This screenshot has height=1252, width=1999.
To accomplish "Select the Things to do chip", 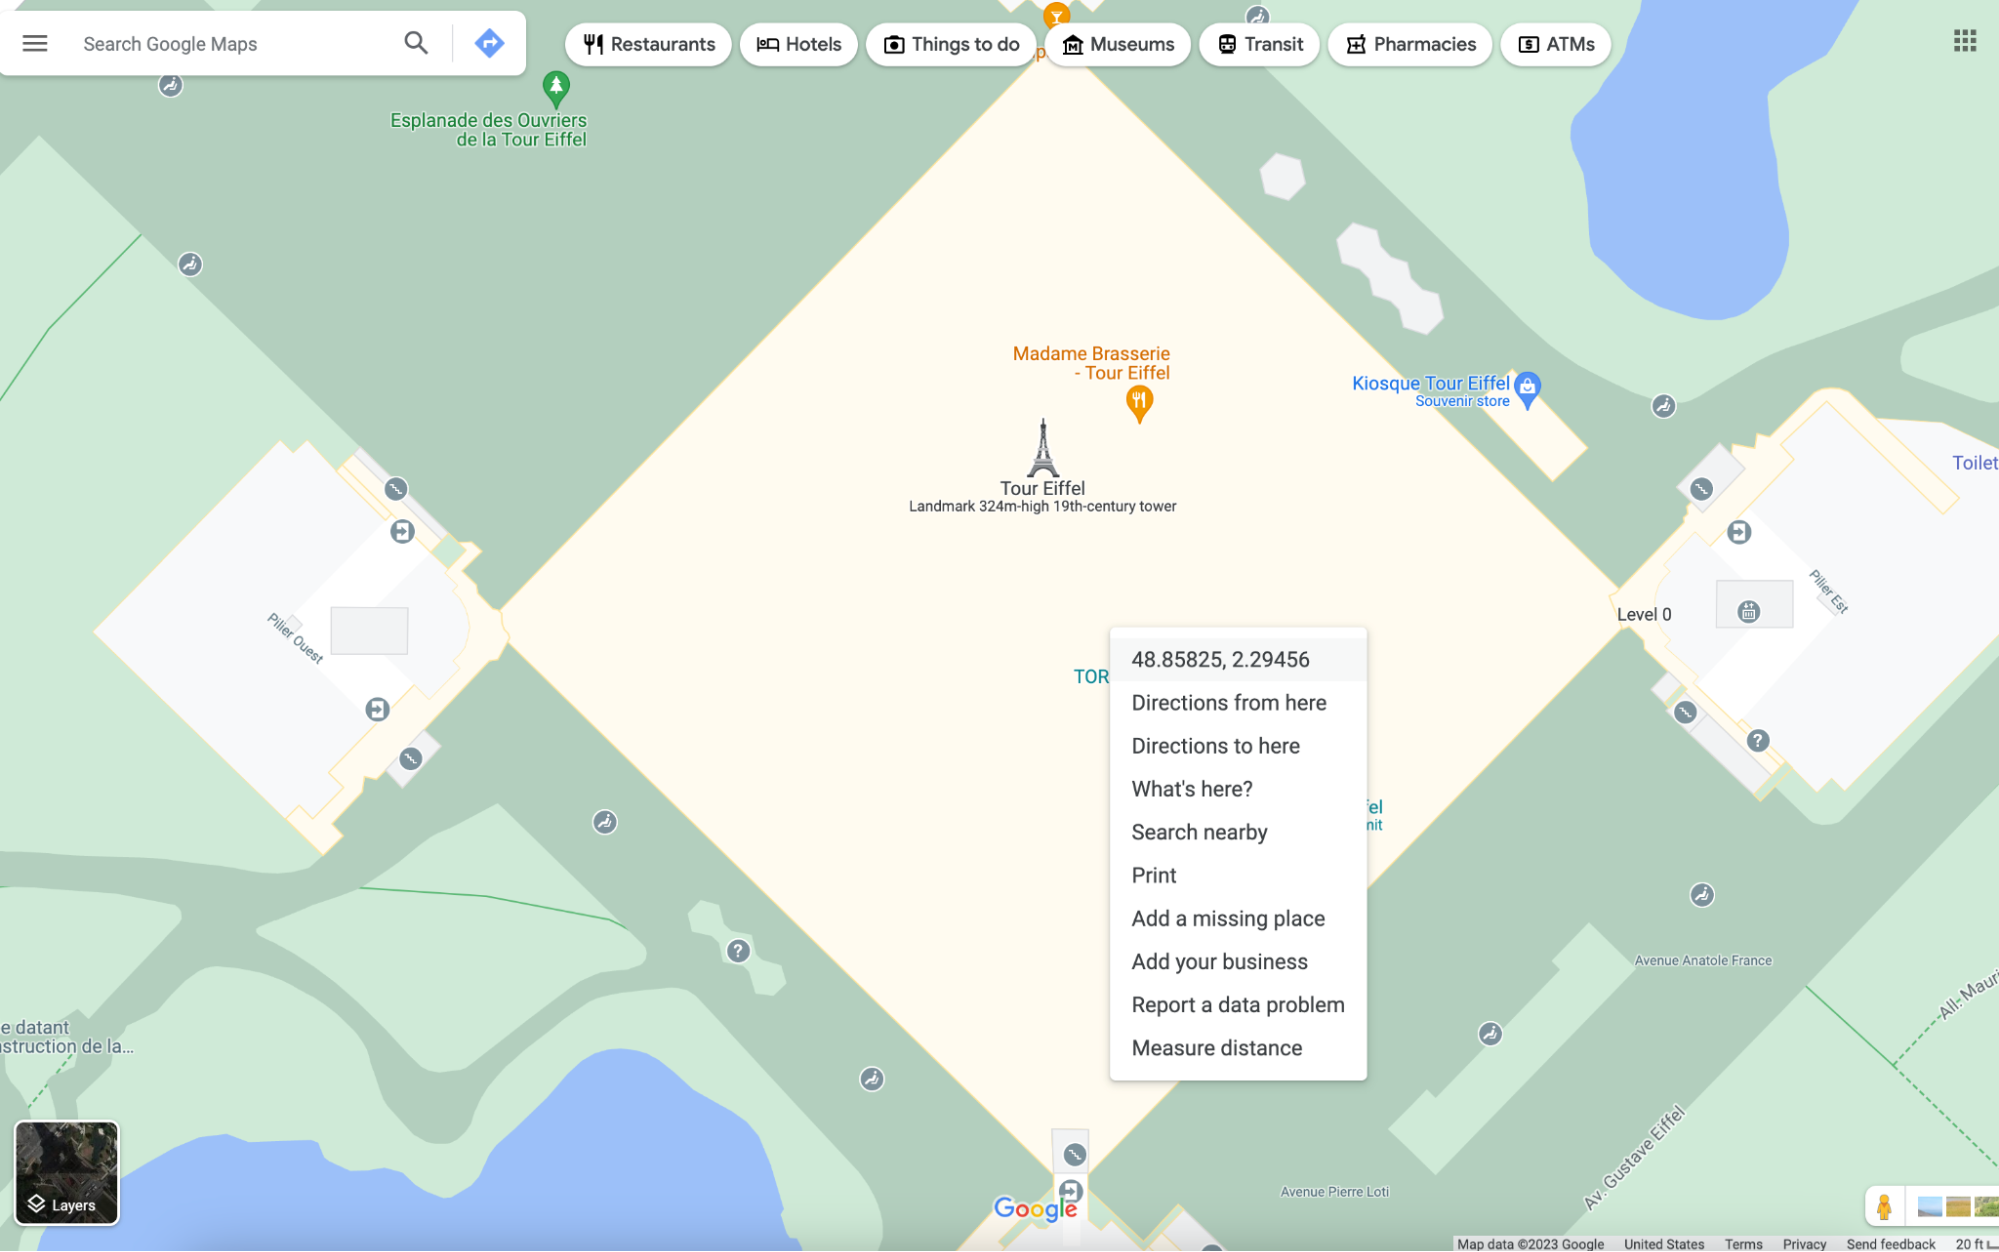I will pyautogui.click(x=951, y=44).
